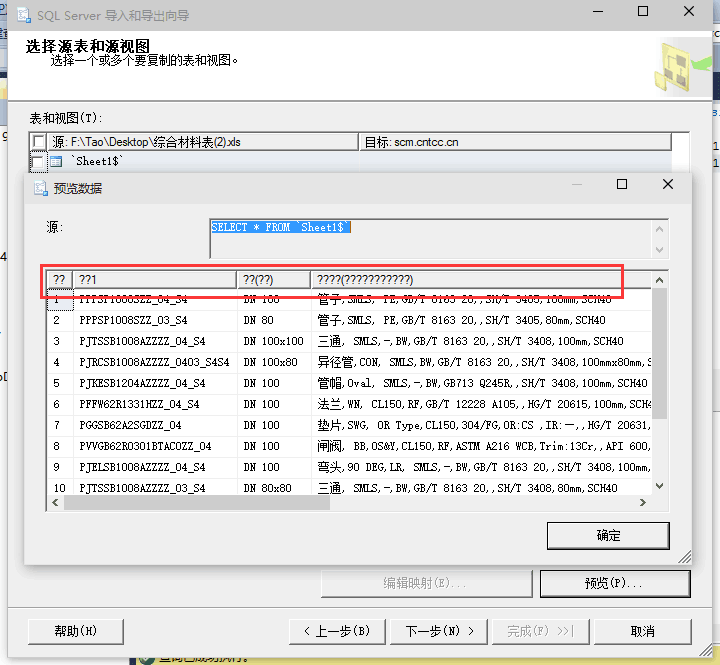This screenshot has width=720, height=665.
Task: Select cell PPPSP1008SZZ_03_S4
Action: click(155, 320)
